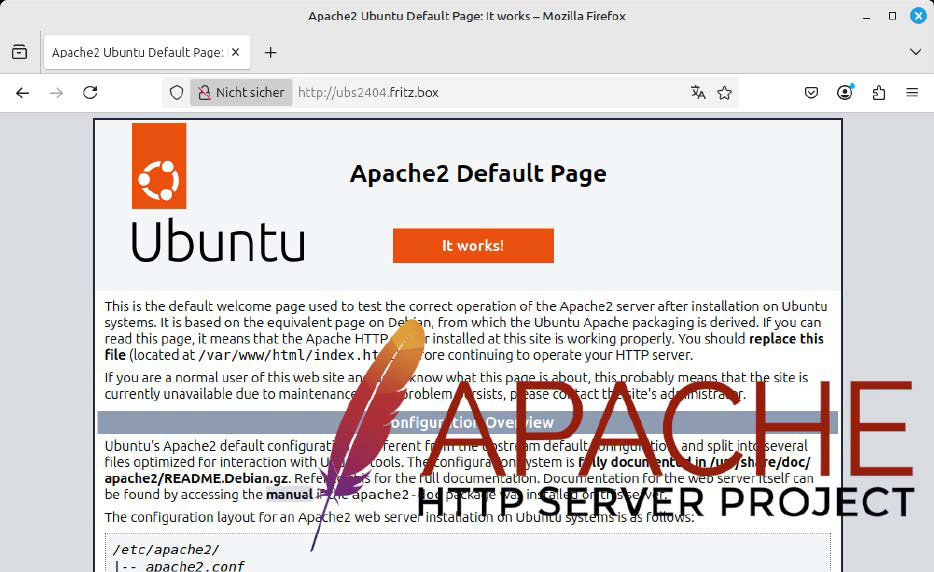Screen dimensions: 934x572
Task: Close the Apache2 Ubuntu Default Page tab
Action: point(235,52)
